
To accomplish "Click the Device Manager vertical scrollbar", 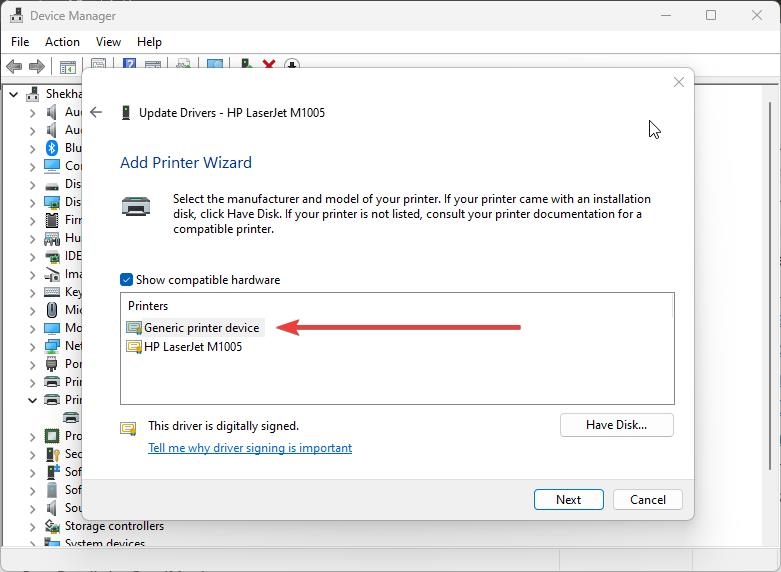I will [771, 284].
